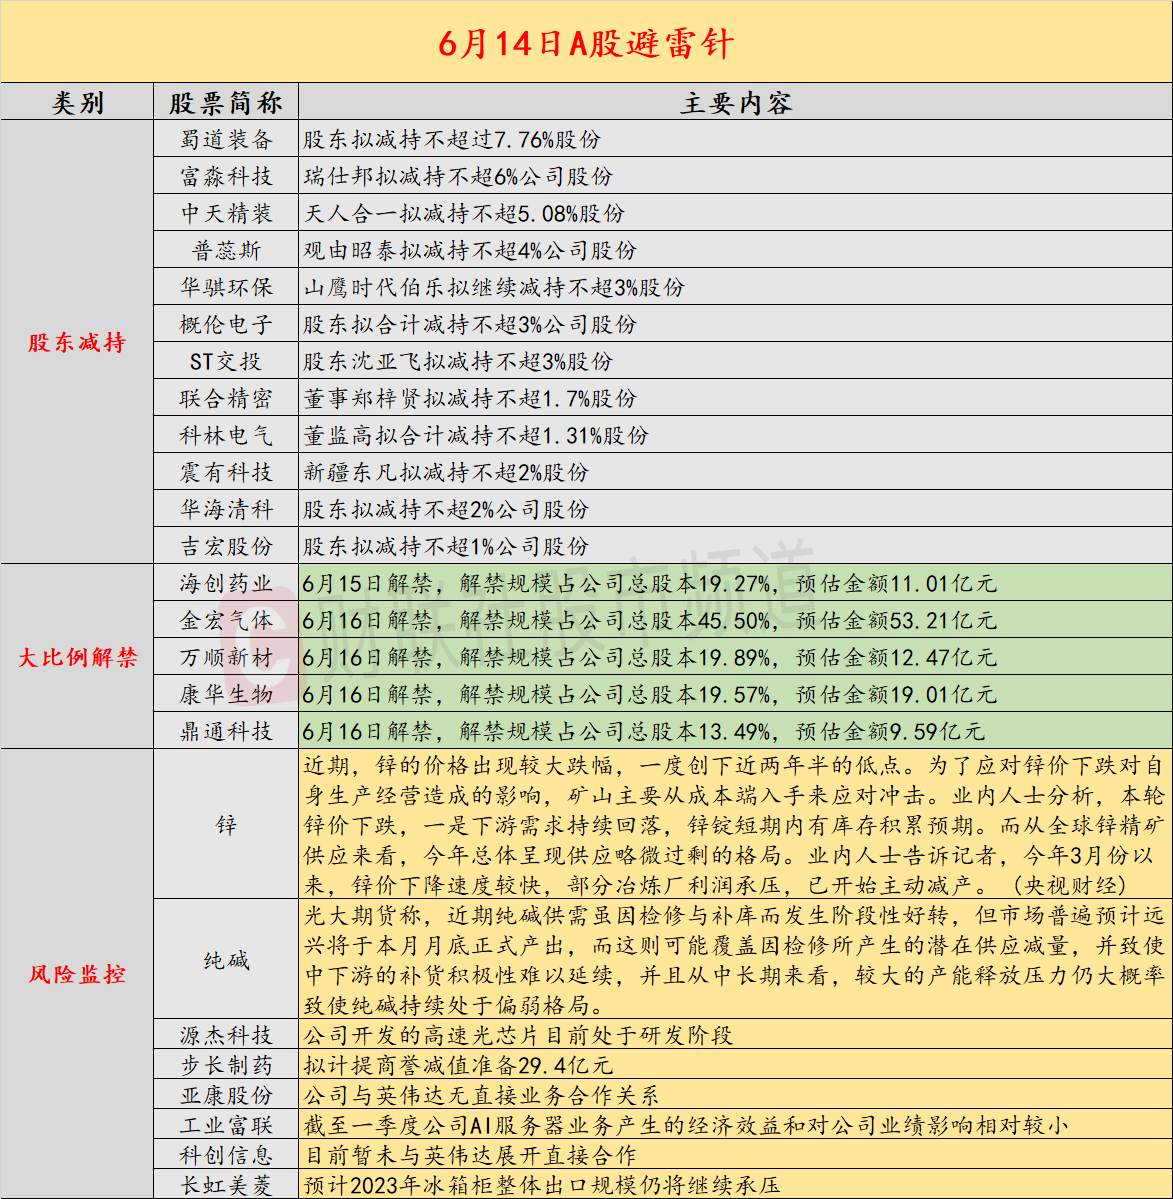This screenshot has height=1199, width=1173.
Task: Select stock name 概伦电子
Action: [226, 324]
